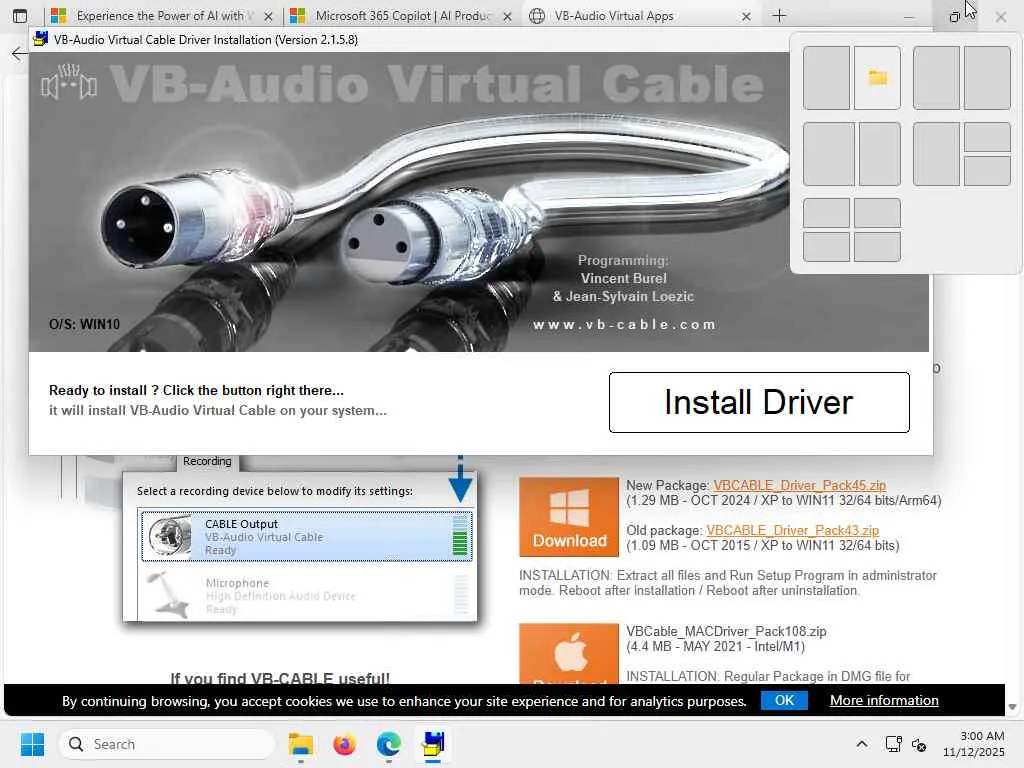Select the Recording tab in the sound panel image

207,461
